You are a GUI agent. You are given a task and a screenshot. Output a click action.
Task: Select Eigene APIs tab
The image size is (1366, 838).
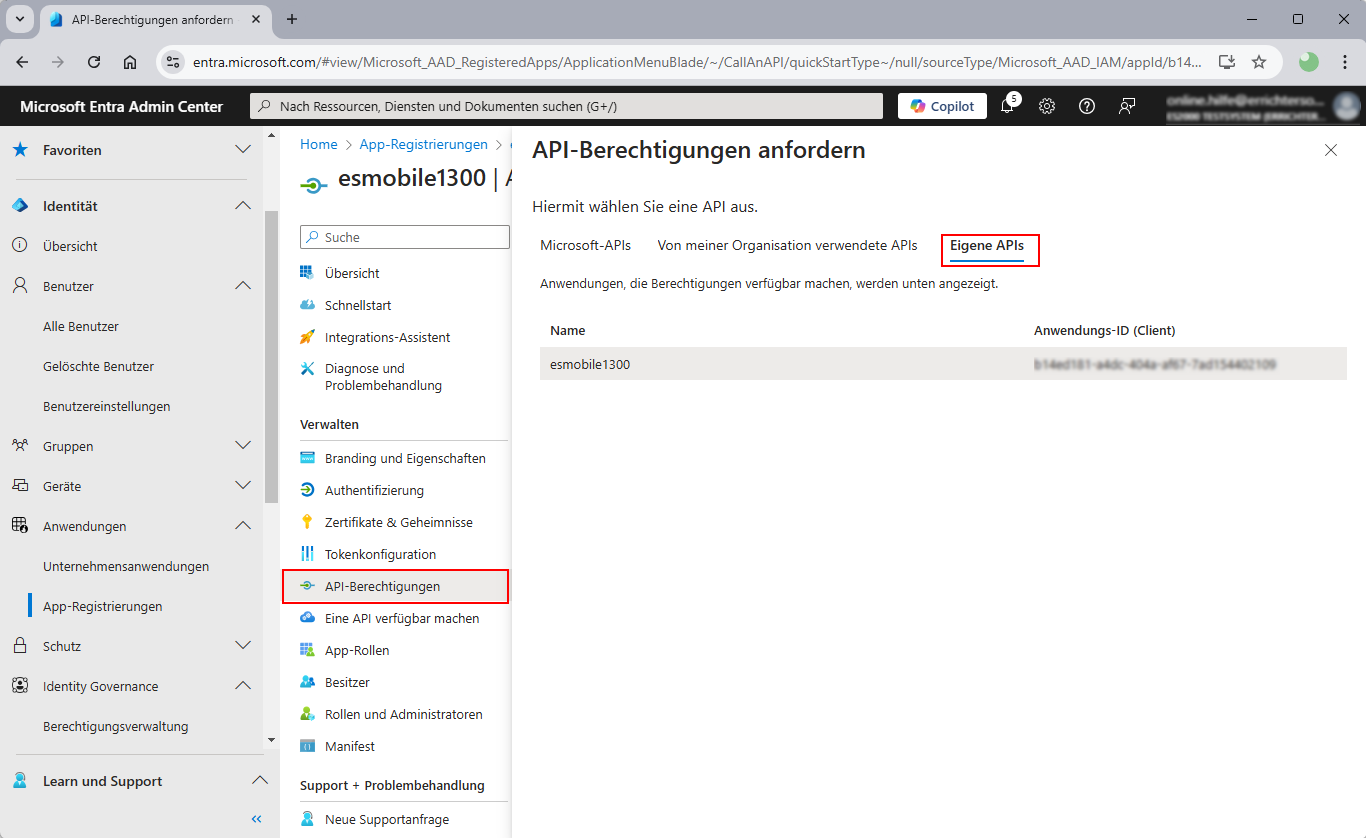click(987, 246)
